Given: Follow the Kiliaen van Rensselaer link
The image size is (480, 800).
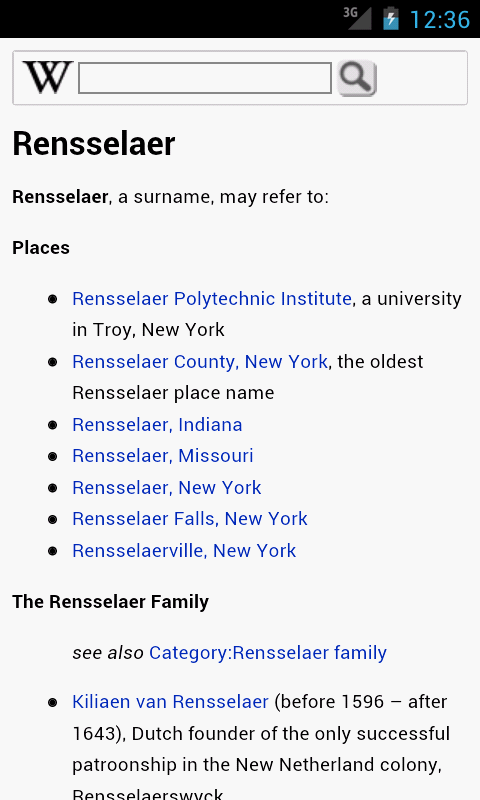Looking at the screenshot, I should click(170, 702).
